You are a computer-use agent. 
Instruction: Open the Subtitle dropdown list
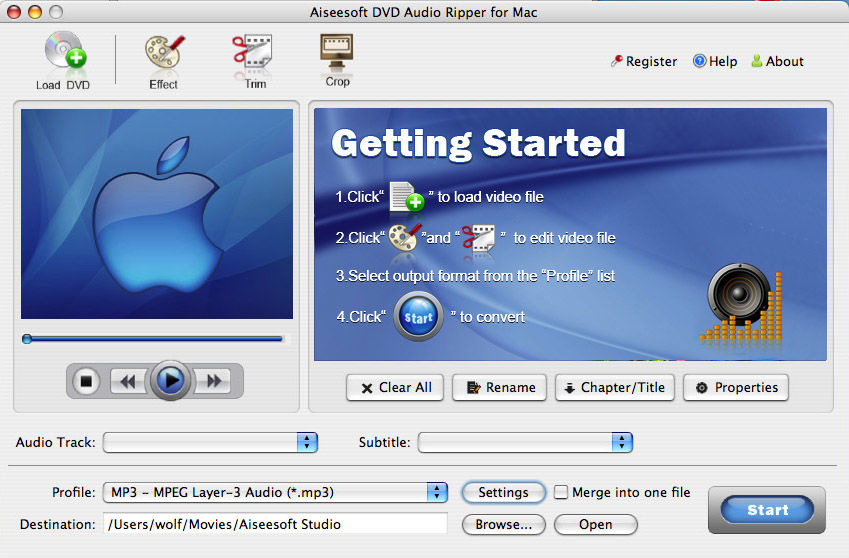(622, 442)
